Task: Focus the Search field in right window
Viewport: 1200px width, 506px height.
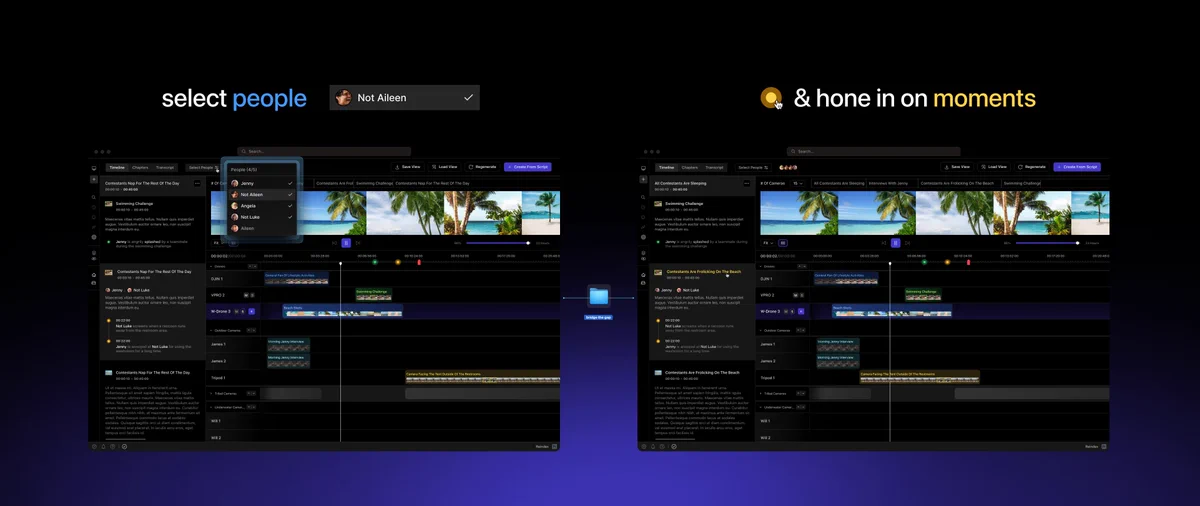Action: pos(873,151)
